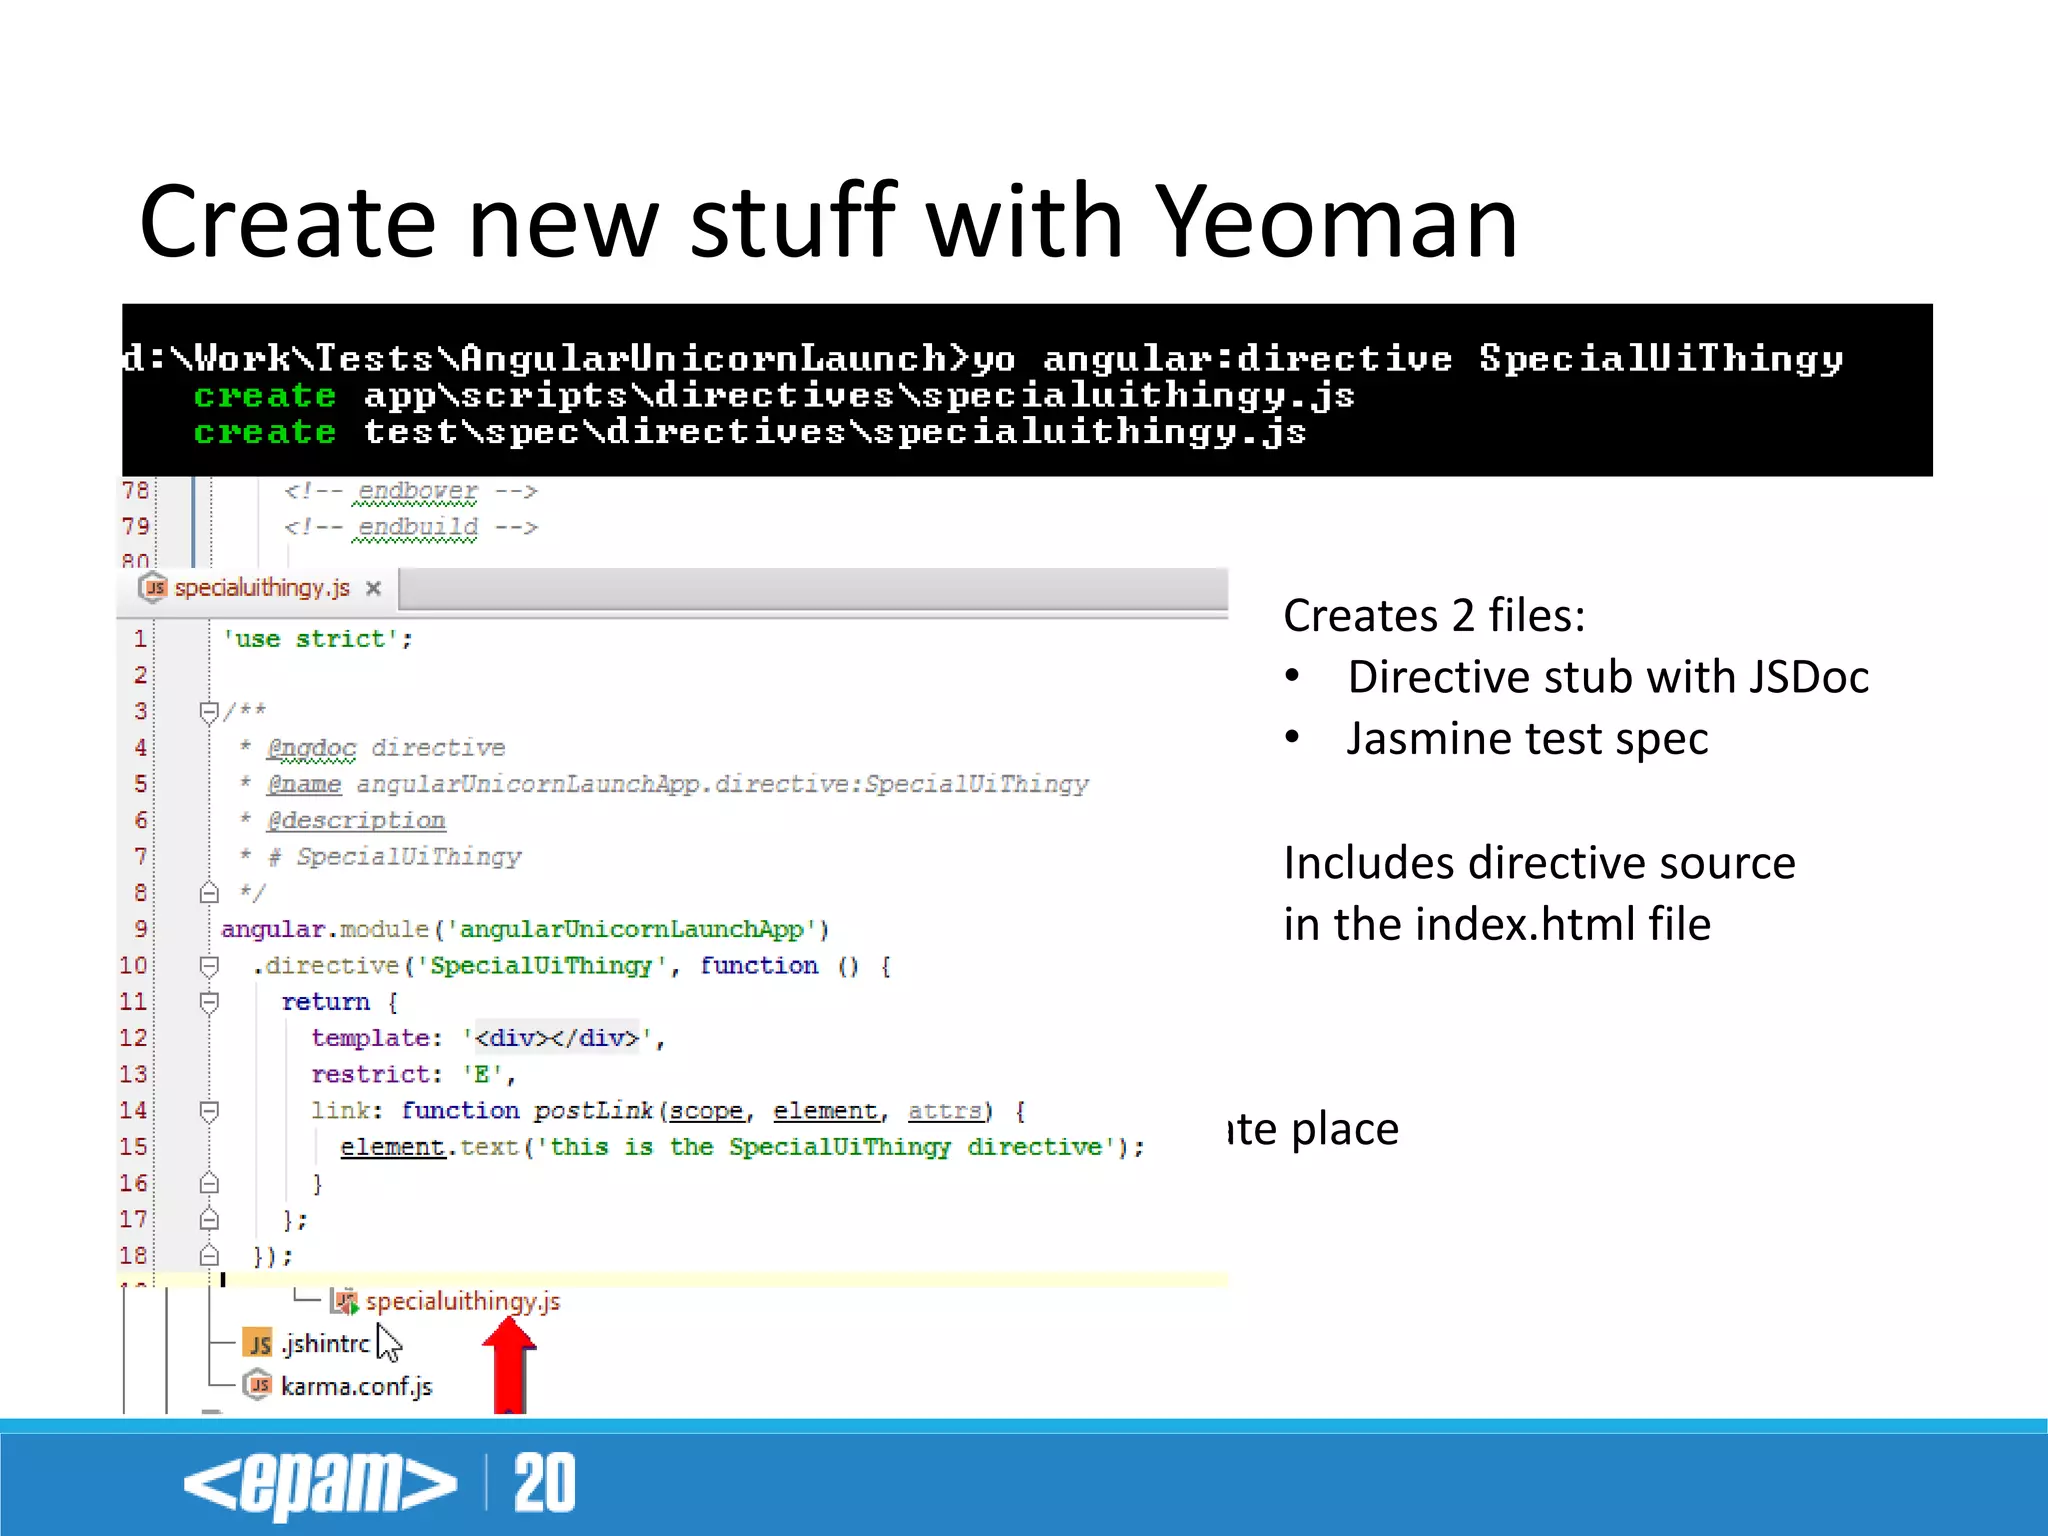Collapse the directive function fold at line 10
Image resolution: width=2048 pixels, height=1536 pixels.
click(209, 966)
